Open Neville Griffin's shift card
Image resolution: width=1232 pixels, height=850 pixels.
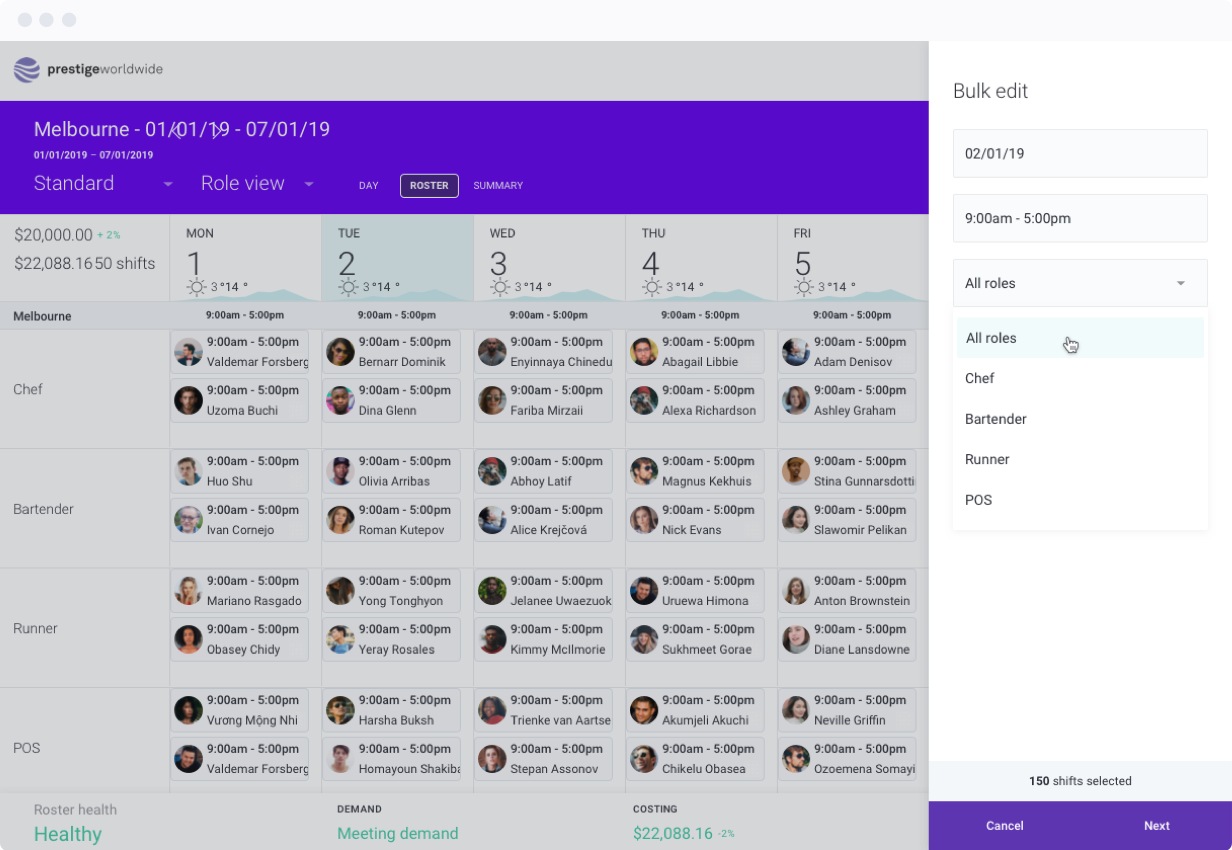click(x=848, y=711)
